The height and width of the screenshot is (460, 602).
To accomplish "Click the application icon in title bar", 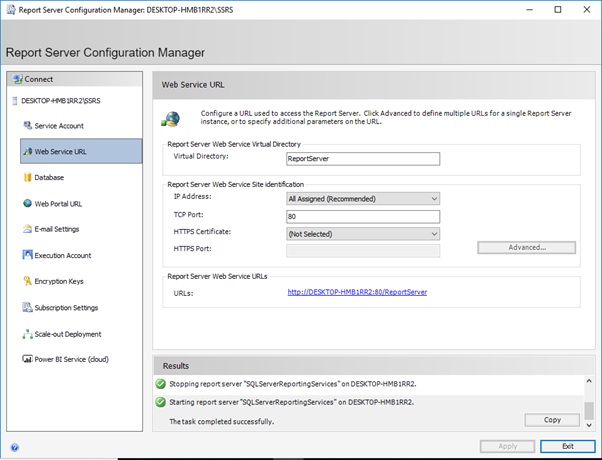I will point(11,10).
